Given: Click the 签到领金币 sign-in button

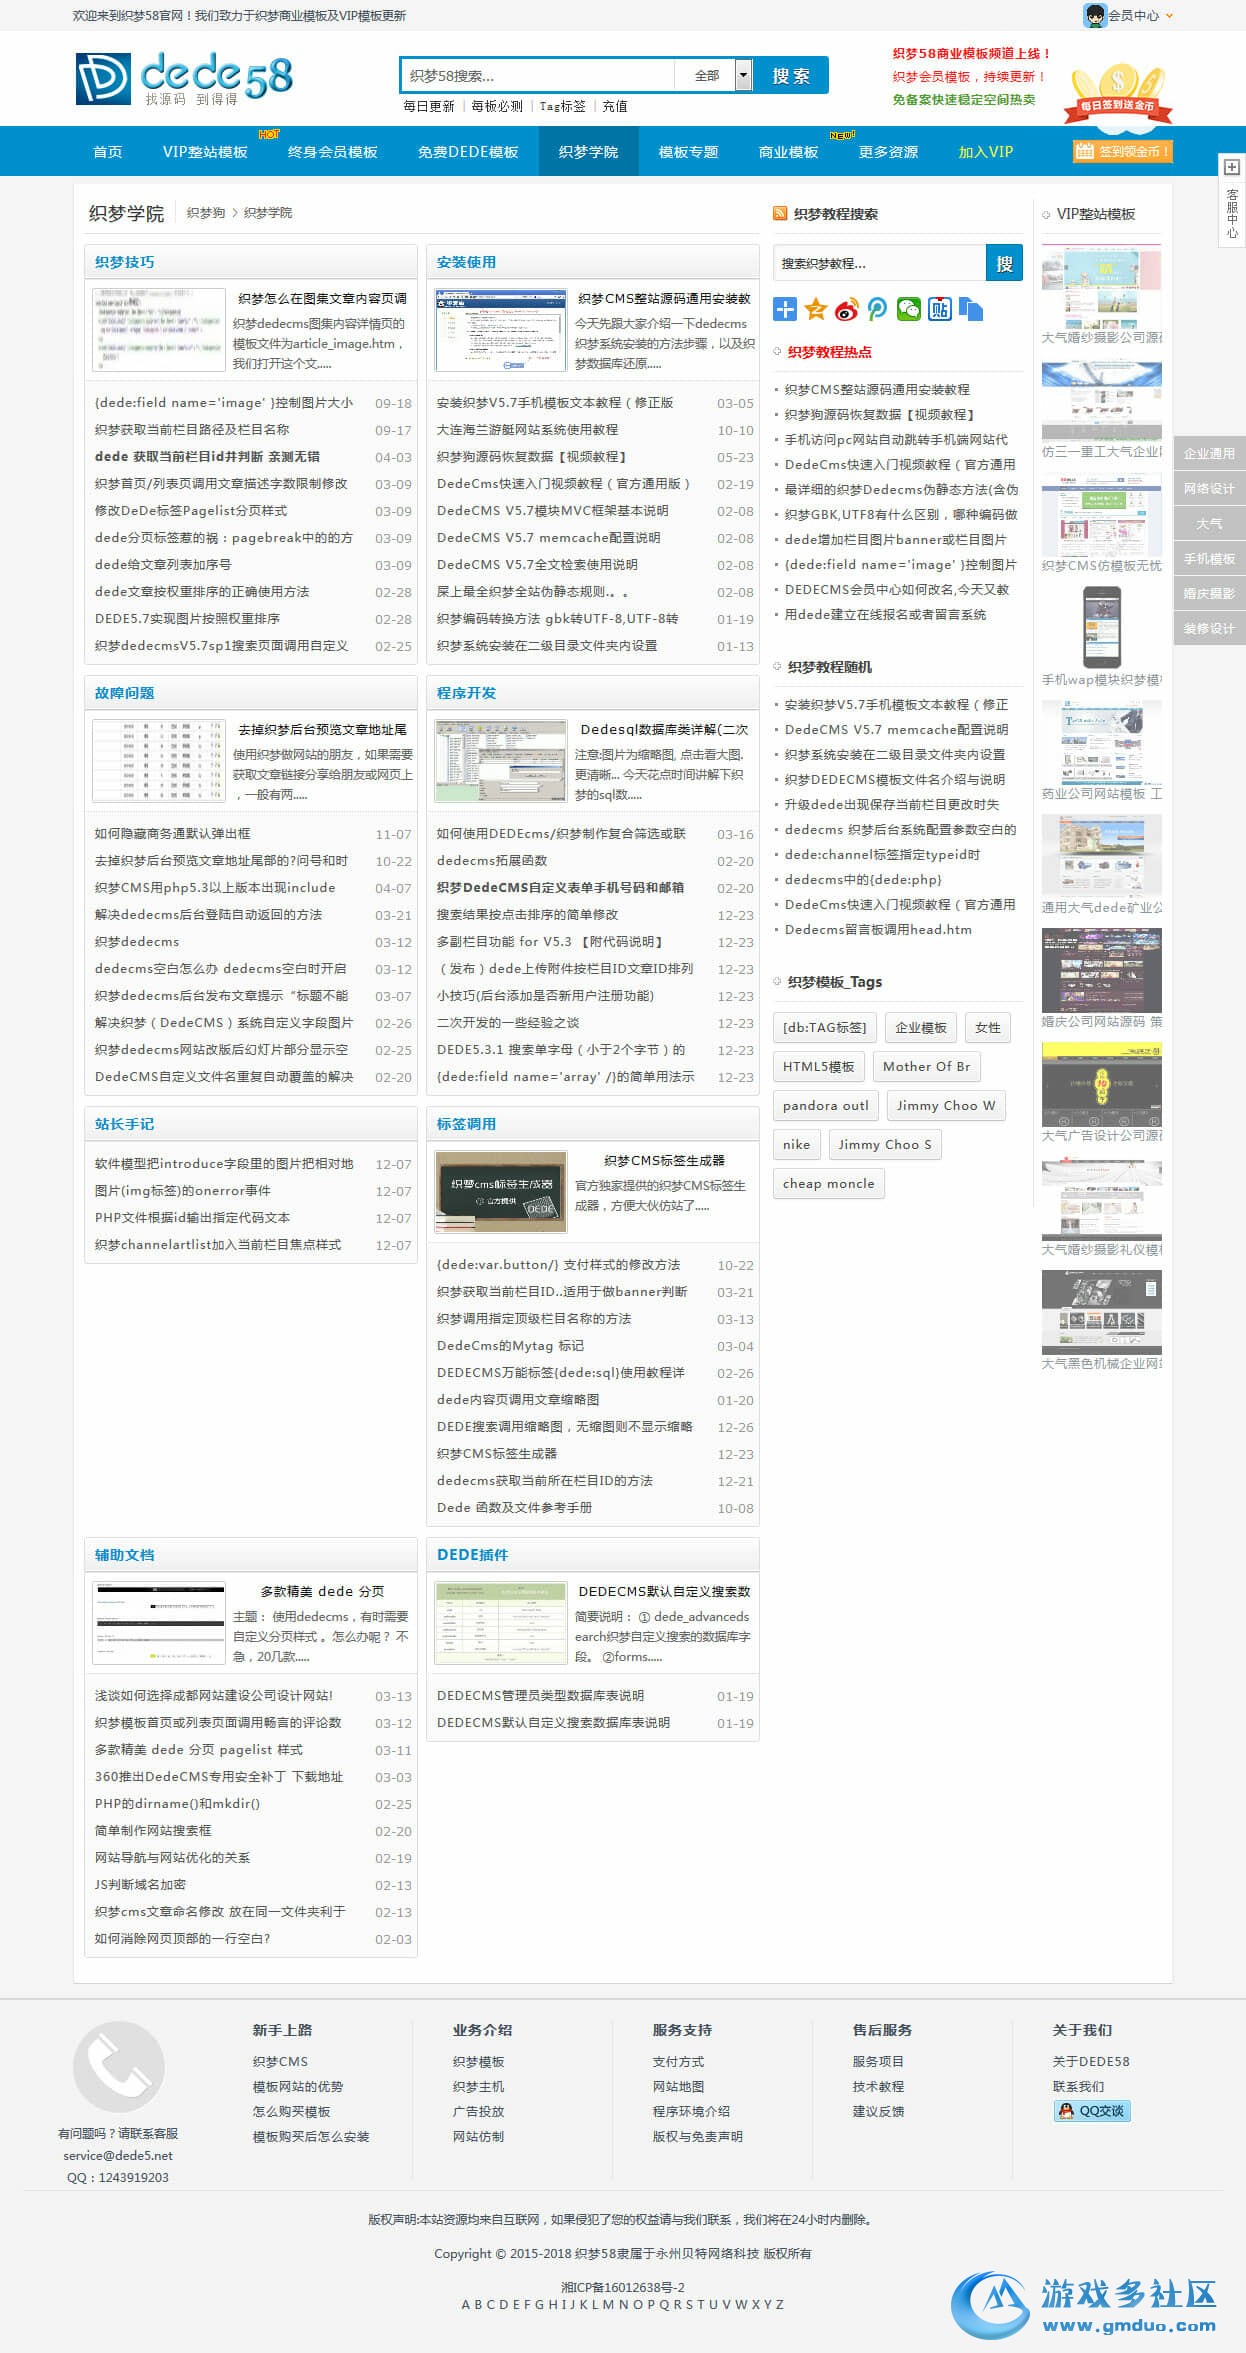Looking at the screenshot, I should click(1121, 151).
